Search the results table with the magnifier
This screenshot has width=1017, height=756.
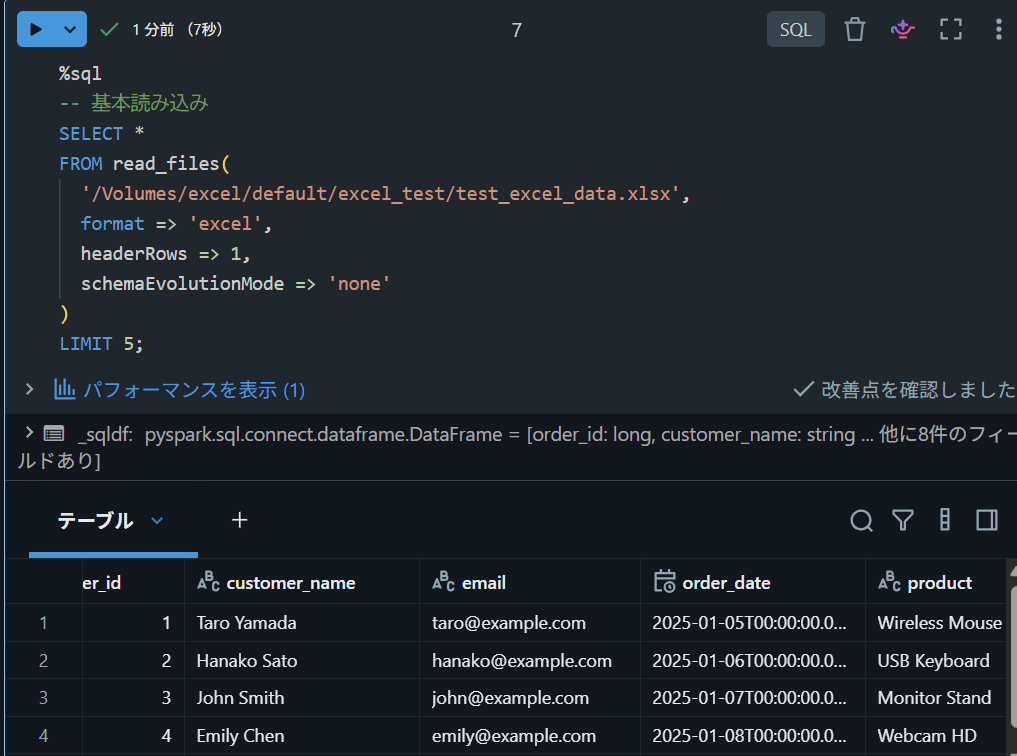pyautogui.click(x=861, y=520)
